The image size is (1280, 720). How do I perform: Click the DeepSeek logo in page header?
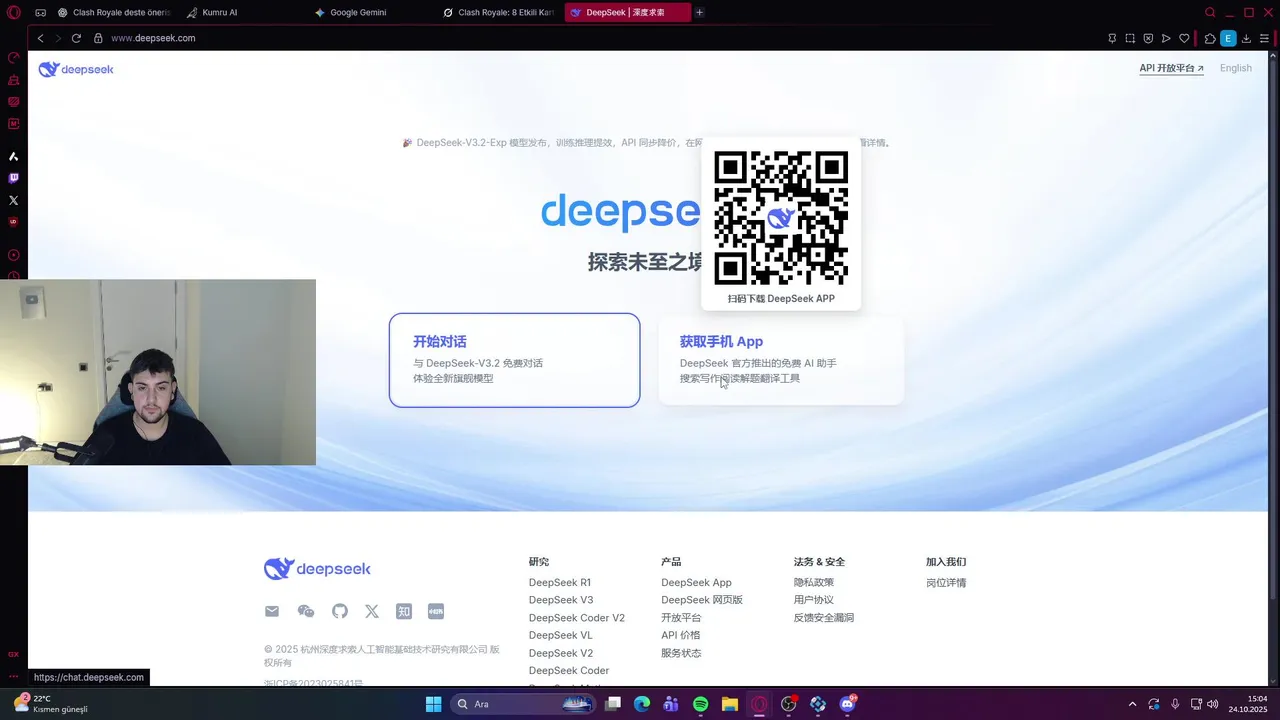76,69
